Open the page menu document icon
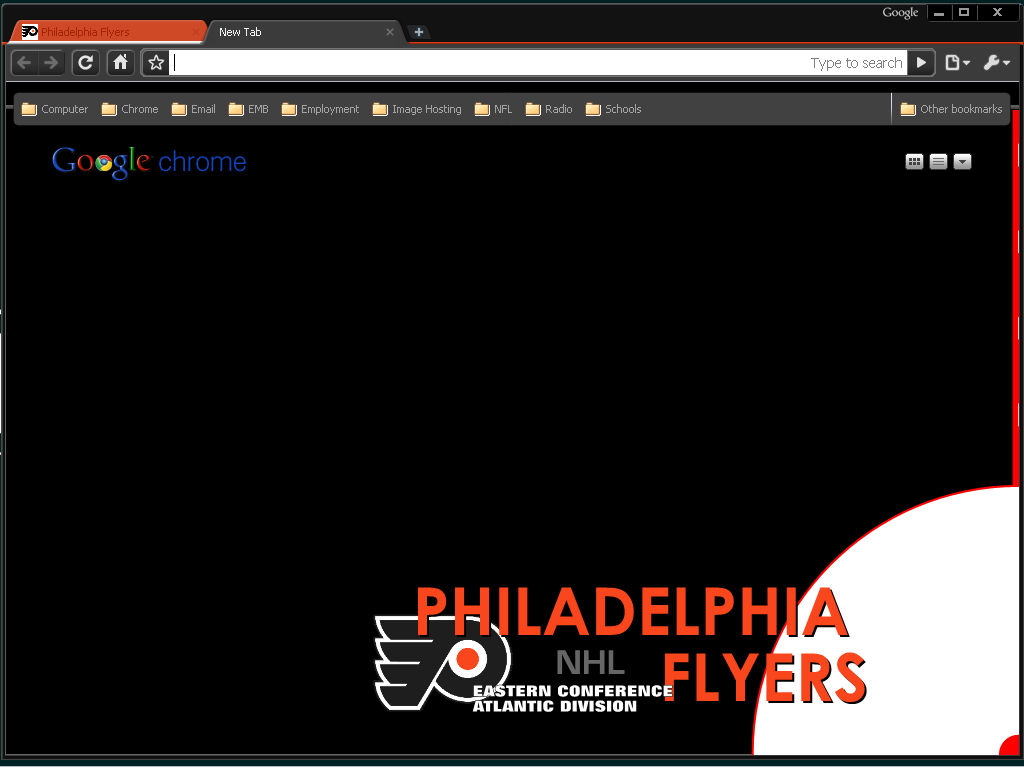 (951, 62)
